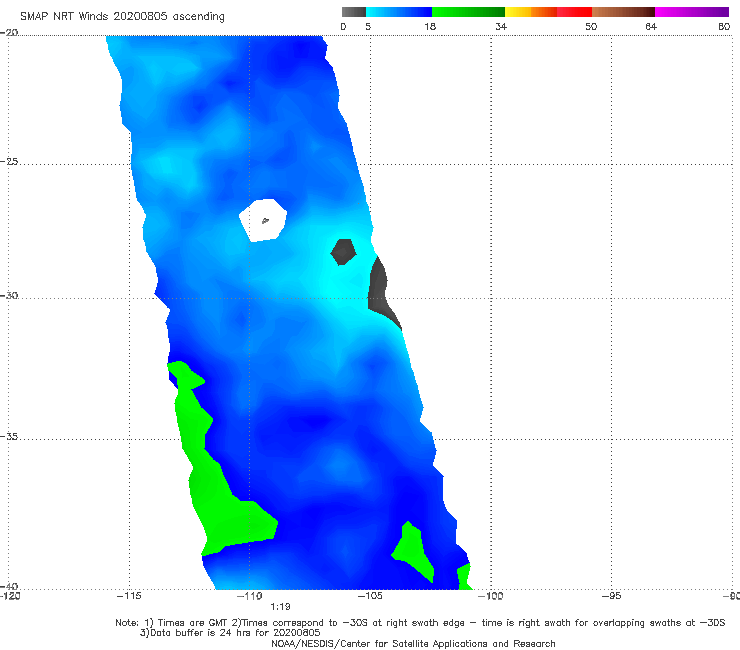This screenshot has height=650, width=740.
Task: Click the longitude label '-110'
Action: [250, 596]
